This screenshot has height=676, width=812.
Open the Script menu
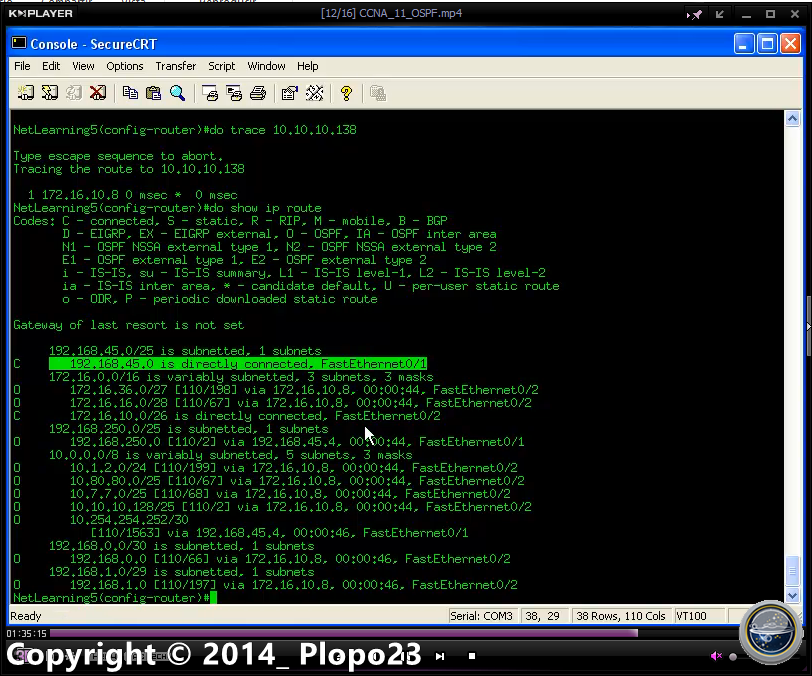click(222, 66)
